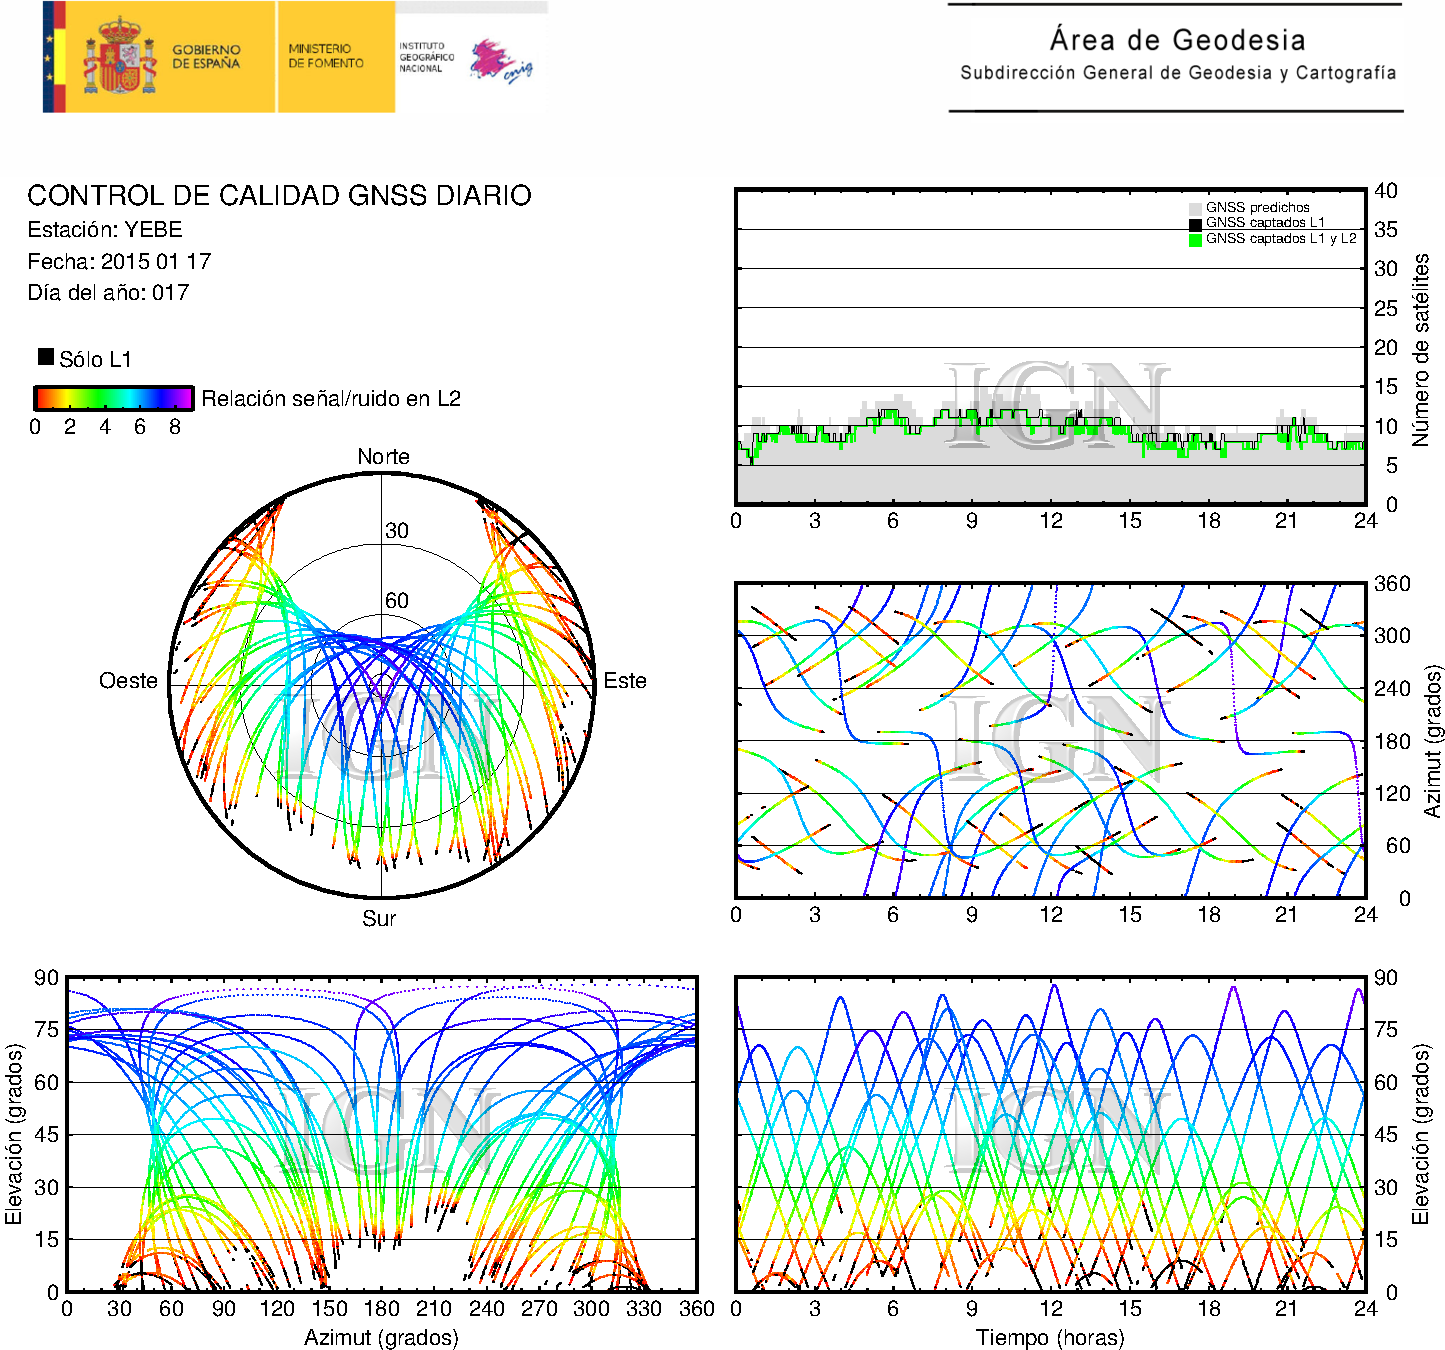Screen dimensions: 1445x1350
Task: Click the signal-to-noise rainbow color bar
Action: tap(113, 398)
